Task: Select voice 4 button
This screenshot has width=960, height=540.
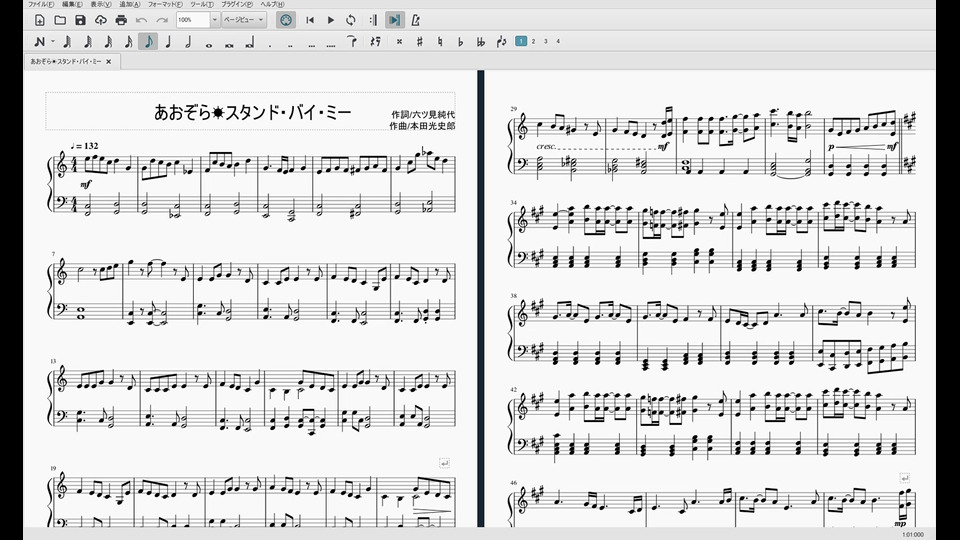Action: point(558,41)
